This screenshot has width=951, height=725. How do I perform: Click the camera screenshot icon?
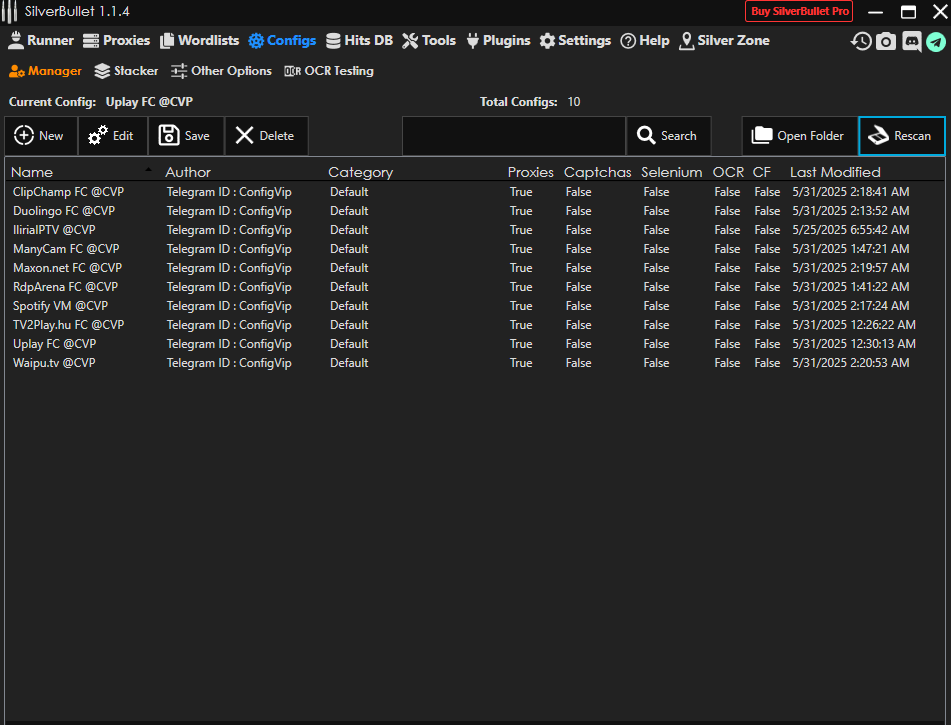tap(886, 41)
